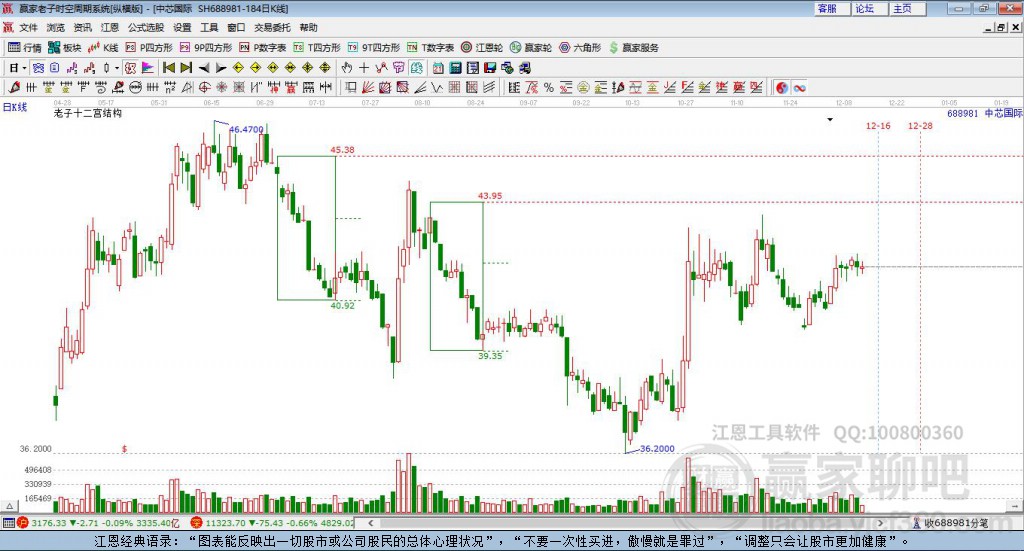Step chart left with black left arrow
The image size is (1024, 551).
[x=204, y=67]
